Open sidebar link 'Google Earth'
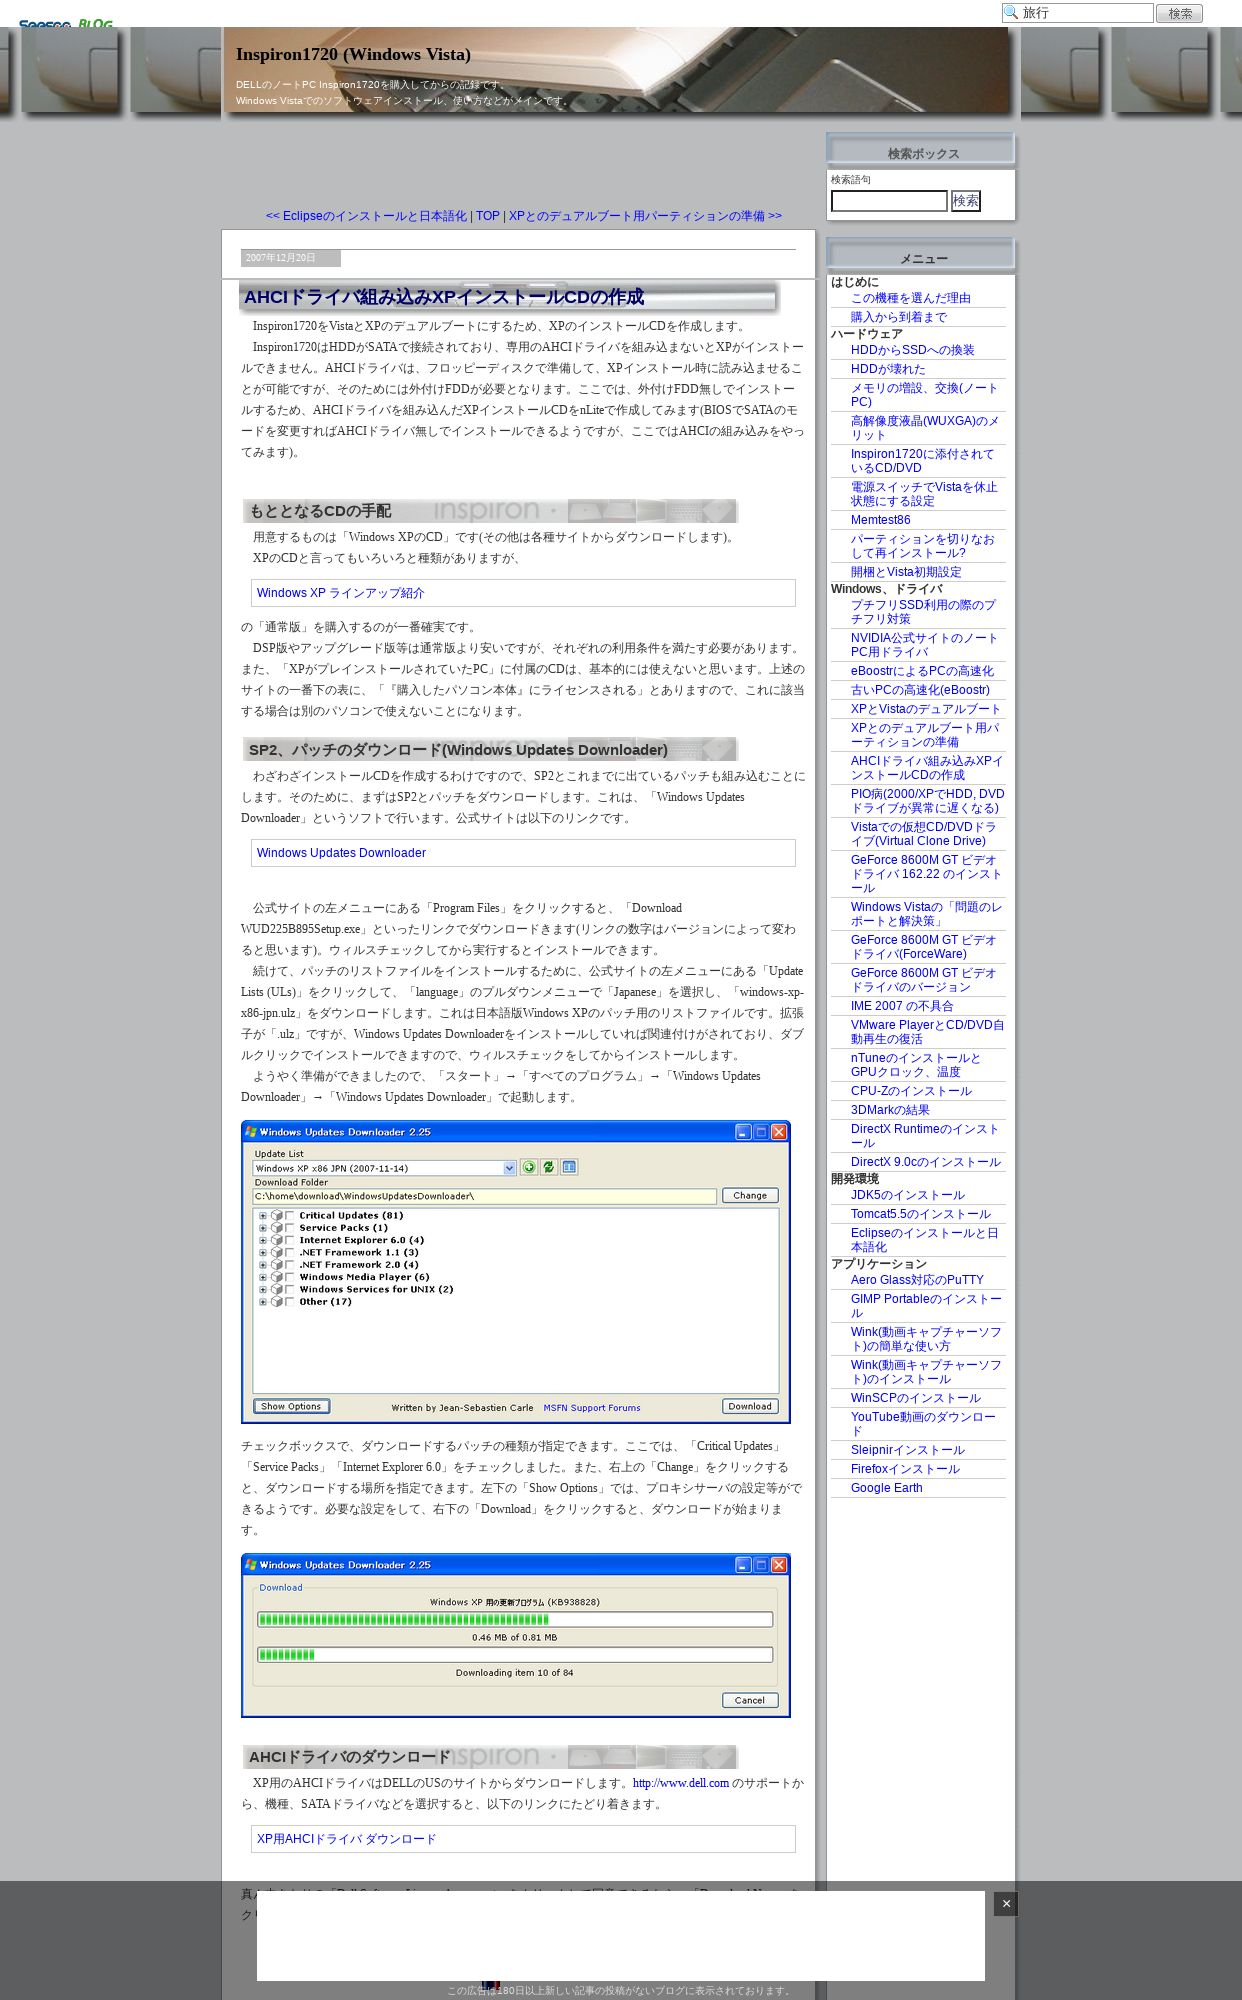 pyautogui.click(x=887, y=1488)
